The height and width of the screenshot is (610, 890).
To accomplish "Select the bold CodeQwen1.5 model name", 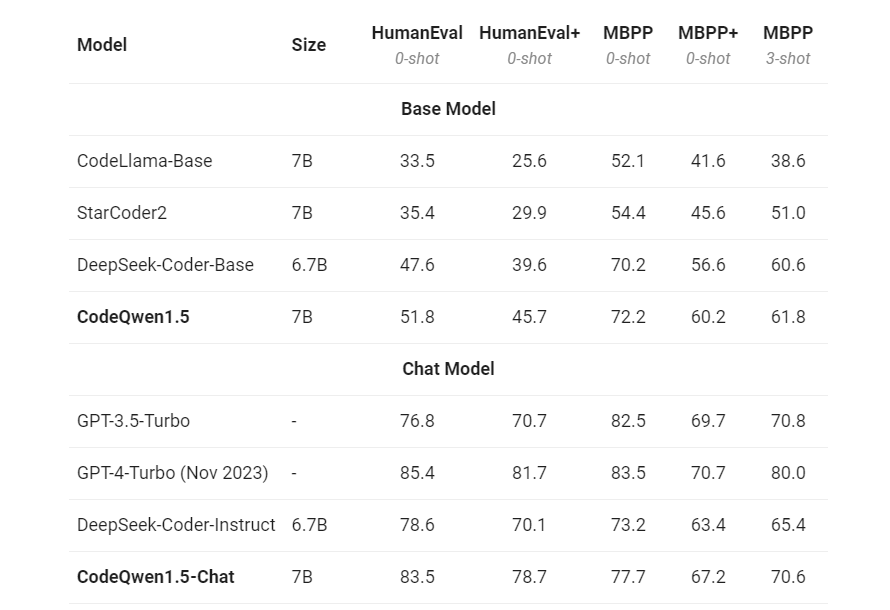I will tap(133, 317).
